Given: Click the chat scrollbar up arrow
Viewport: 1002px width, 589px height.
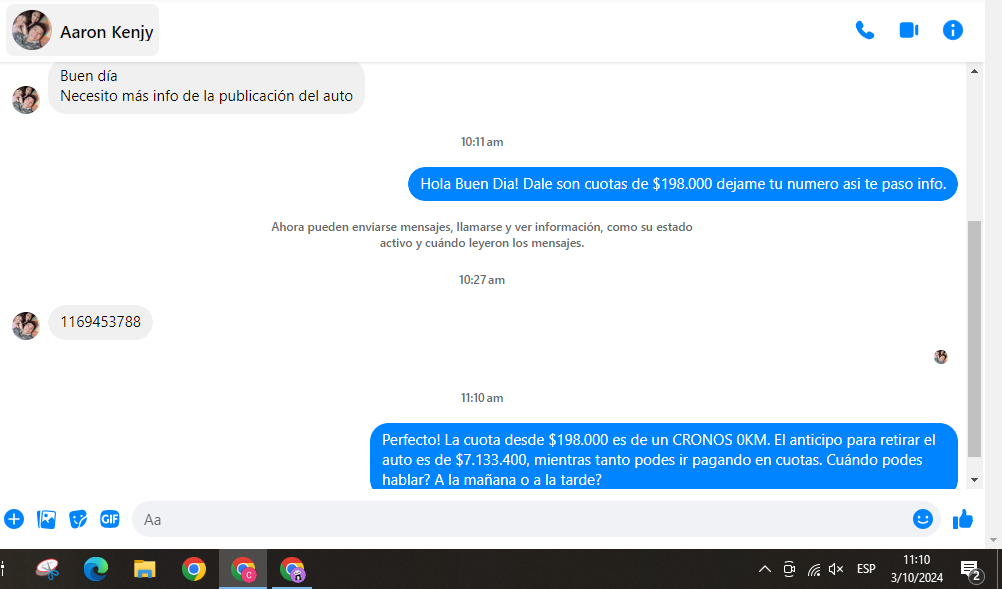Looking at the screenshot, I should [975, 71].
